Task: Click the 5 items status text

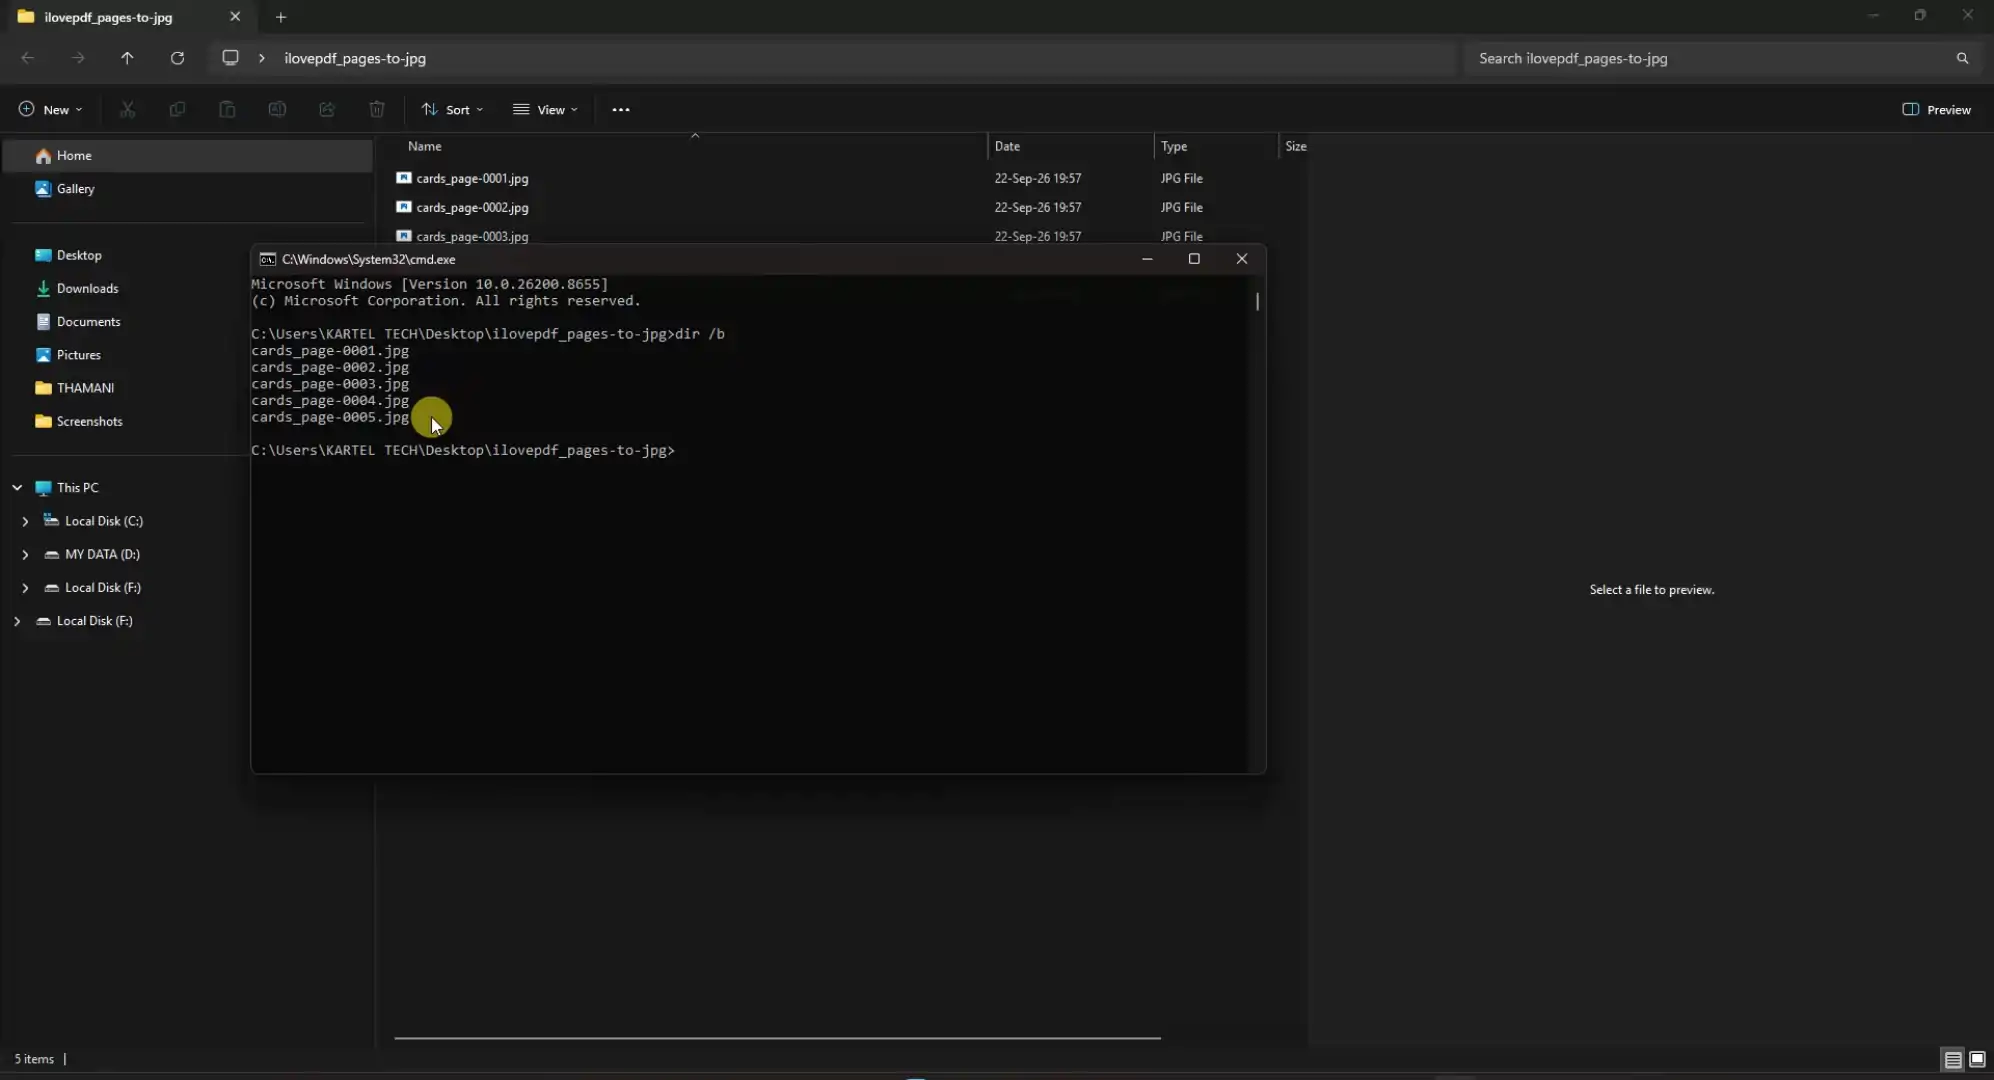Action: pos(34,1059)
